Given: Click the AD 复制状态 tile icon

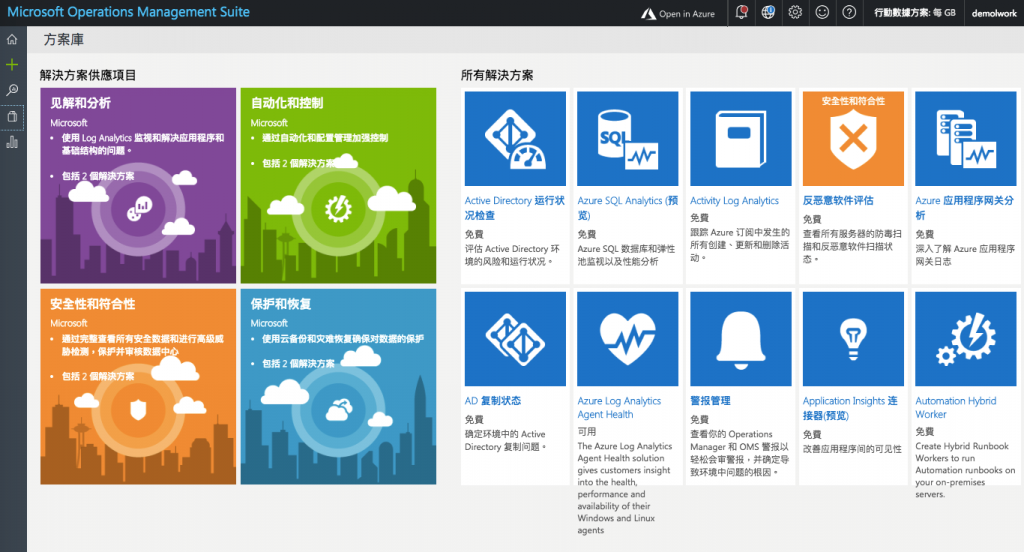Looking at the screenshot, I should [515, 339].
